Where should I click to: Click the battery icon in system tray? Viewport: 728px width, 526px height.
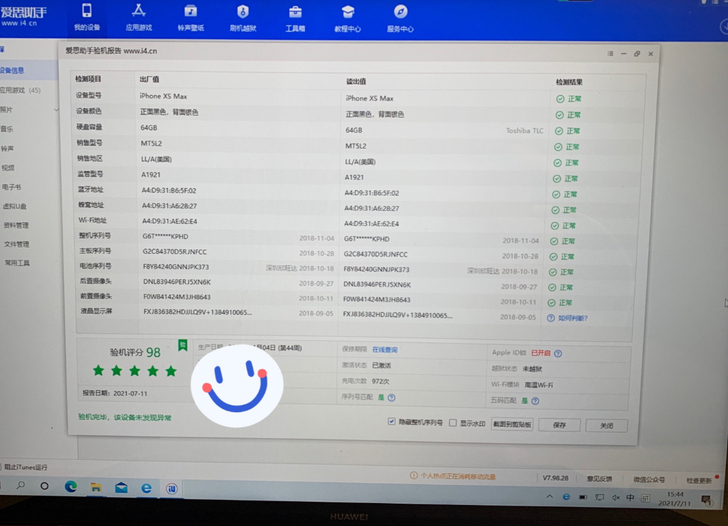[x=583, y=497]
